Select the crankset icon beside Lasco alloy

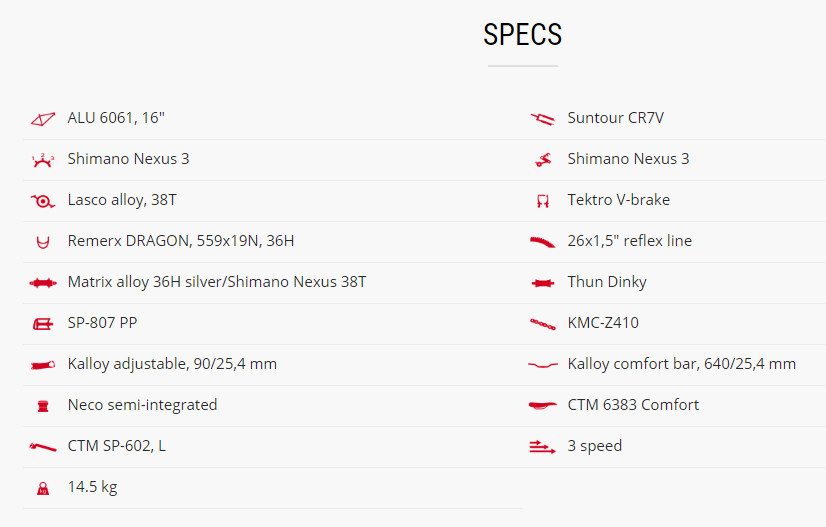pyautogui.click(x=43, y=201)
